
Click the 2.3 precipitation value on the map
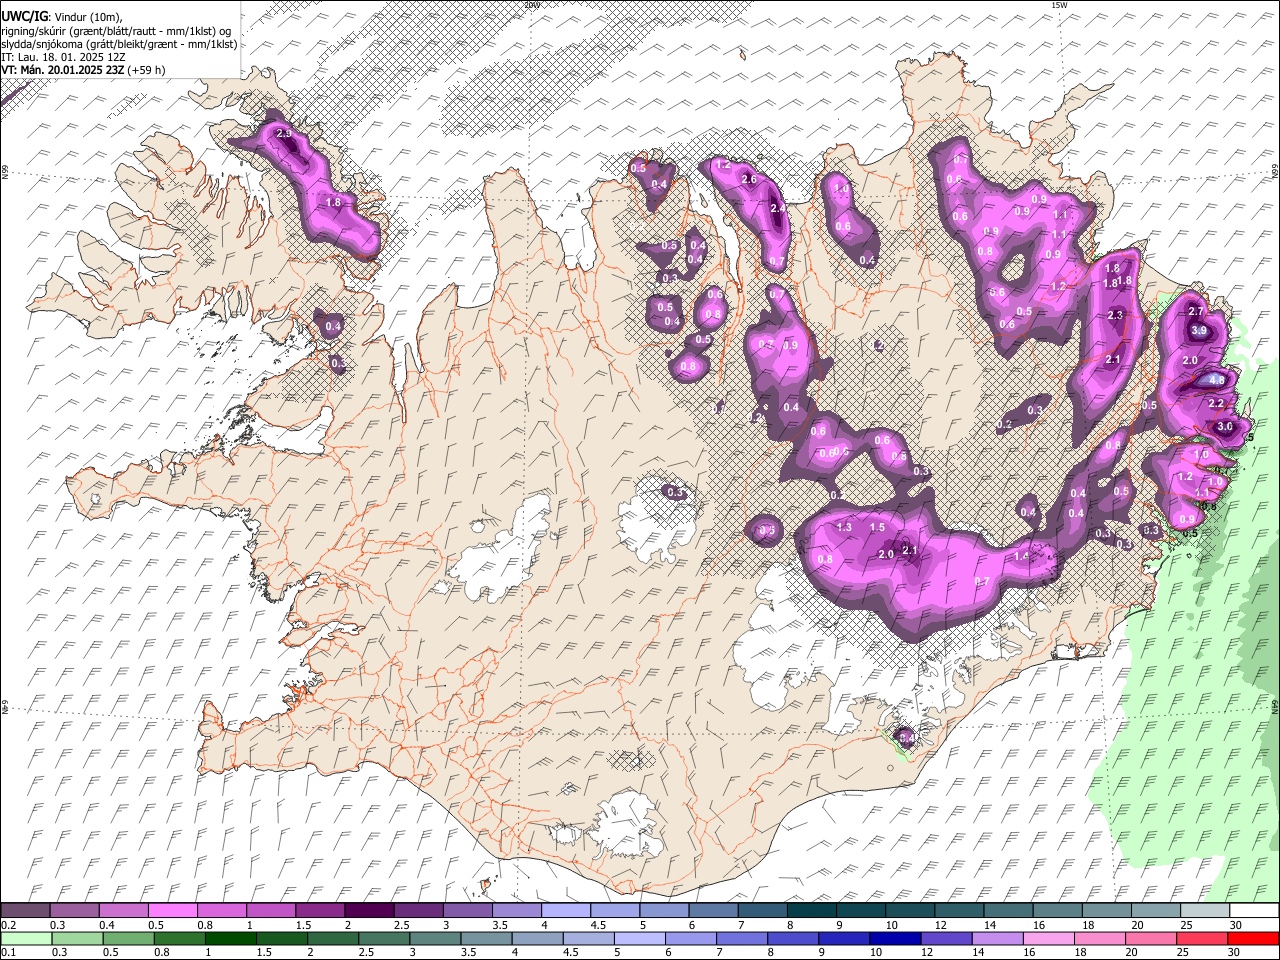point(1116,315)
